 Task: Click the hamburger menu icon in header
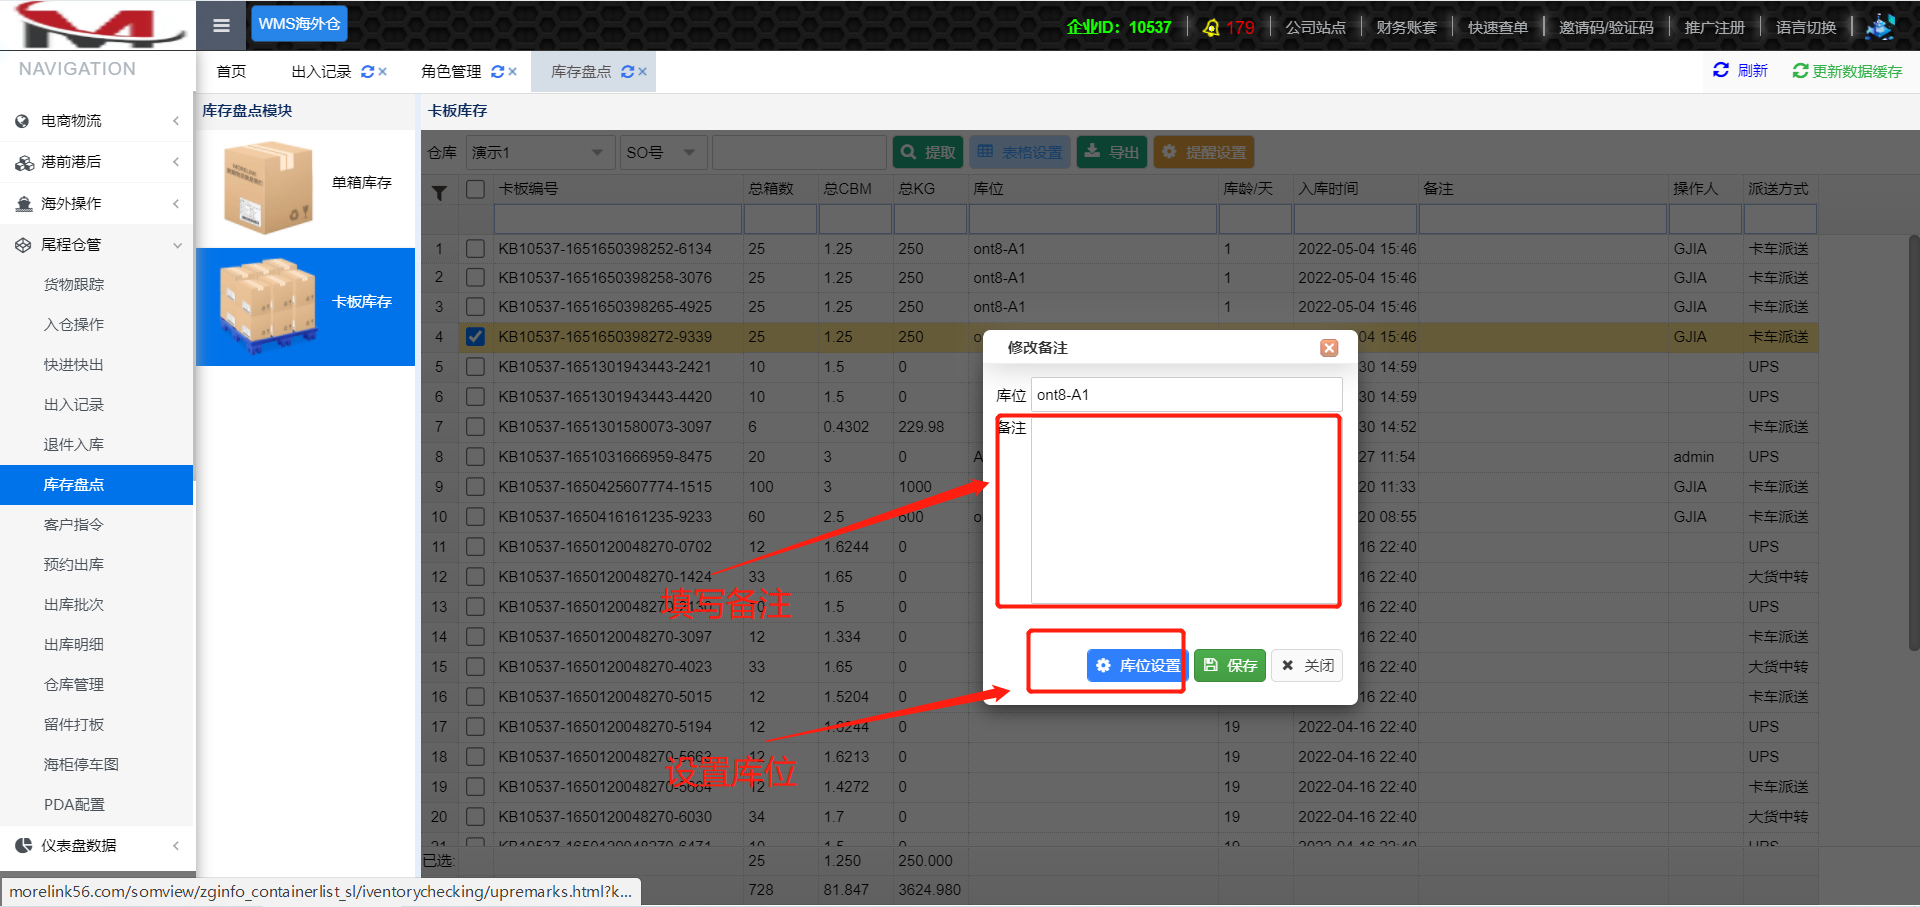(x=221, y=25)
